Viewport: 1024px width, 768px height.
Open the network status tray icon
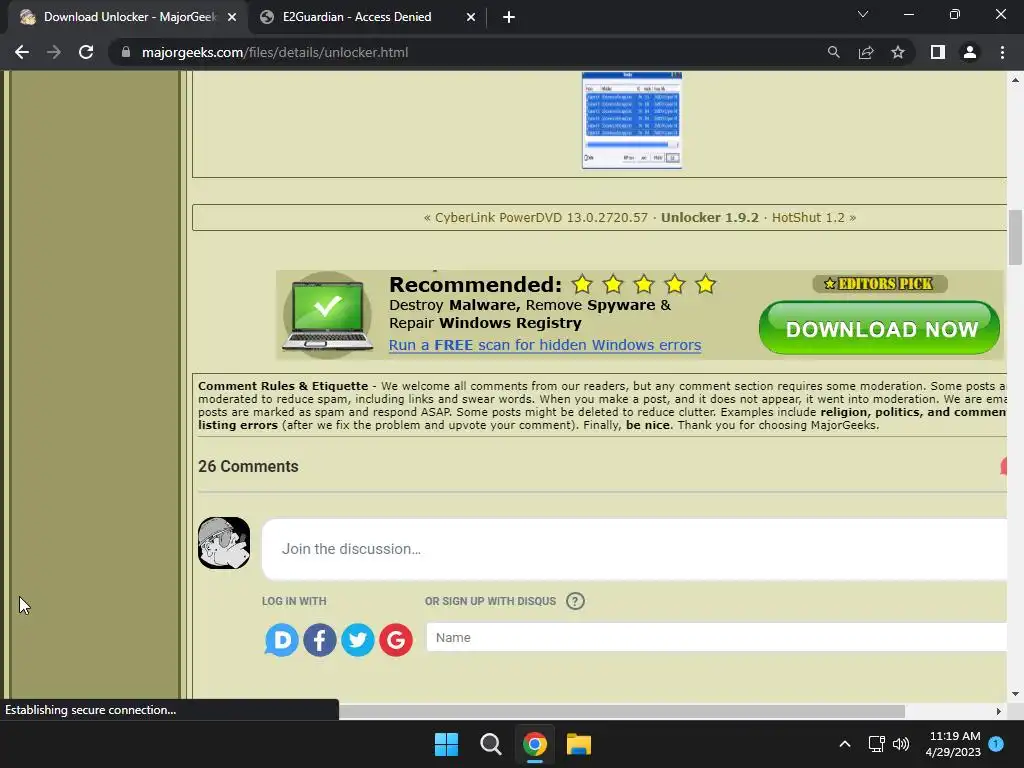[876, 744]
